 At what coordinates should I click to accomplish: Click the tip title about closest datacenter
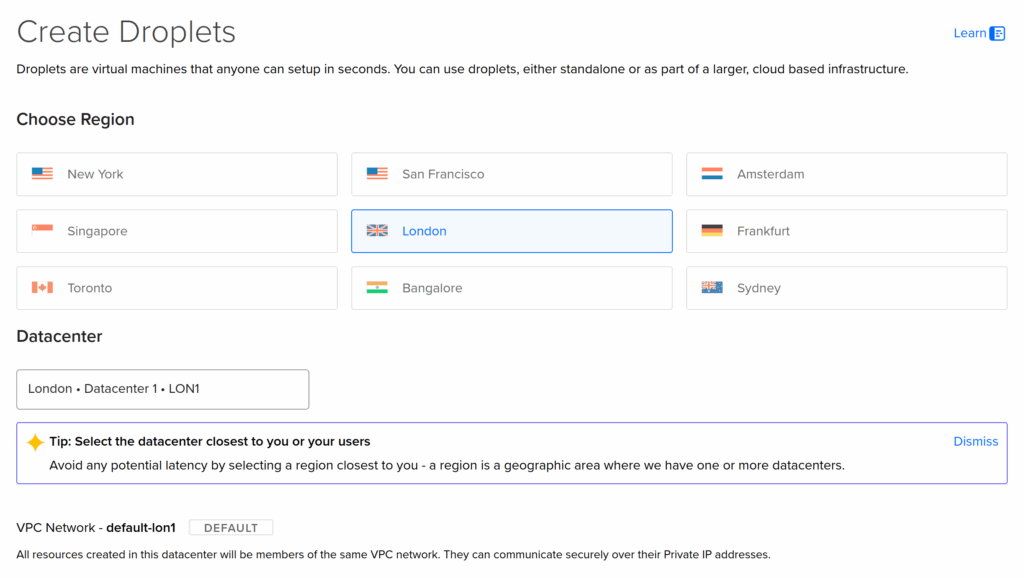210,442
